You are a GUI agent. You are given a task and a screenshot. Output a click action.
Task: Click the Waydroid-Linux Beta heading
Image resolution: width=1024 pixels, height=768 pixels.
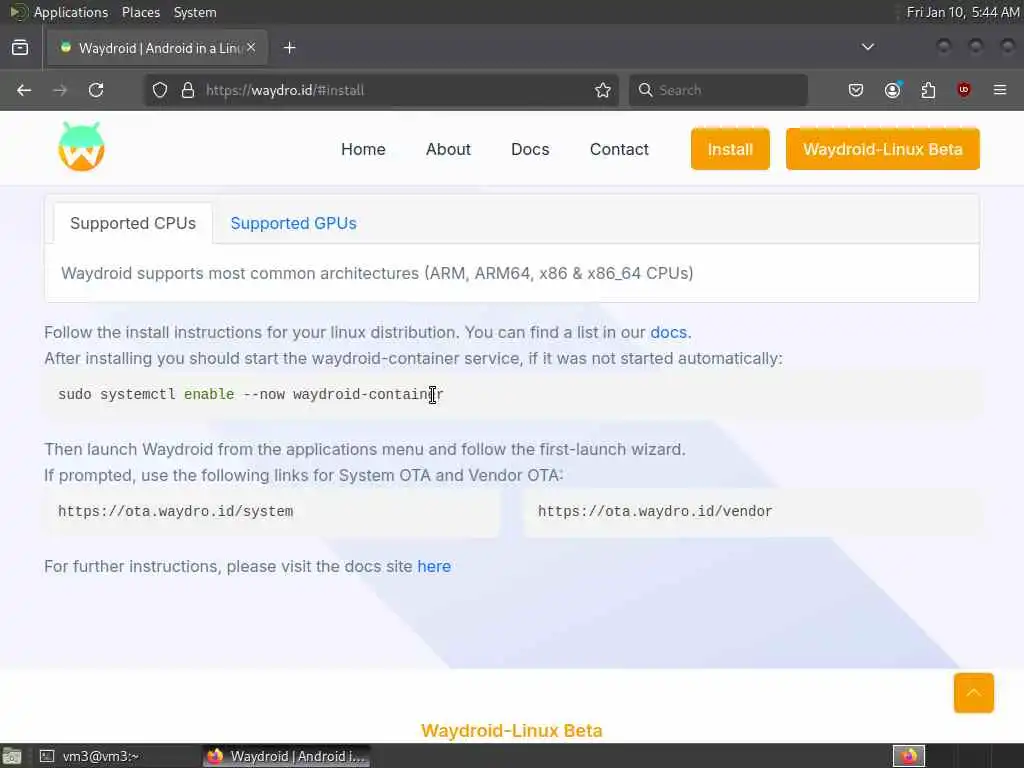[x=511, y=730]
